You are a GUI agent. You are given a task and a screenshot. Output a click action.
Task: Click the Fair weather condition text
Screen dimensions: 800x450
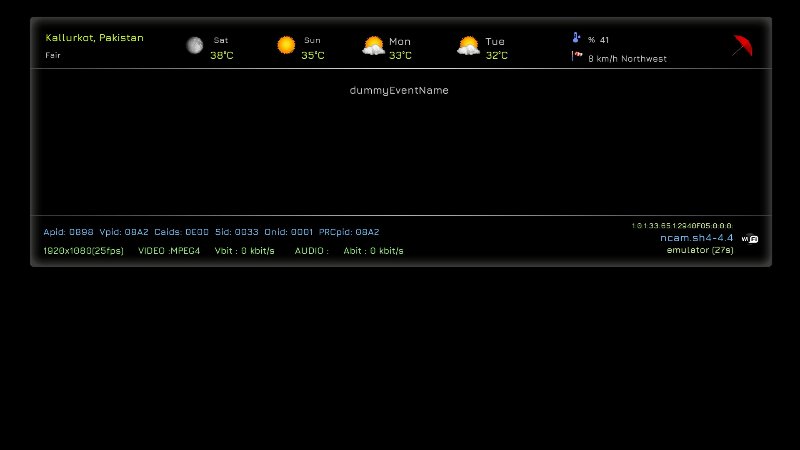coord(53,55)
